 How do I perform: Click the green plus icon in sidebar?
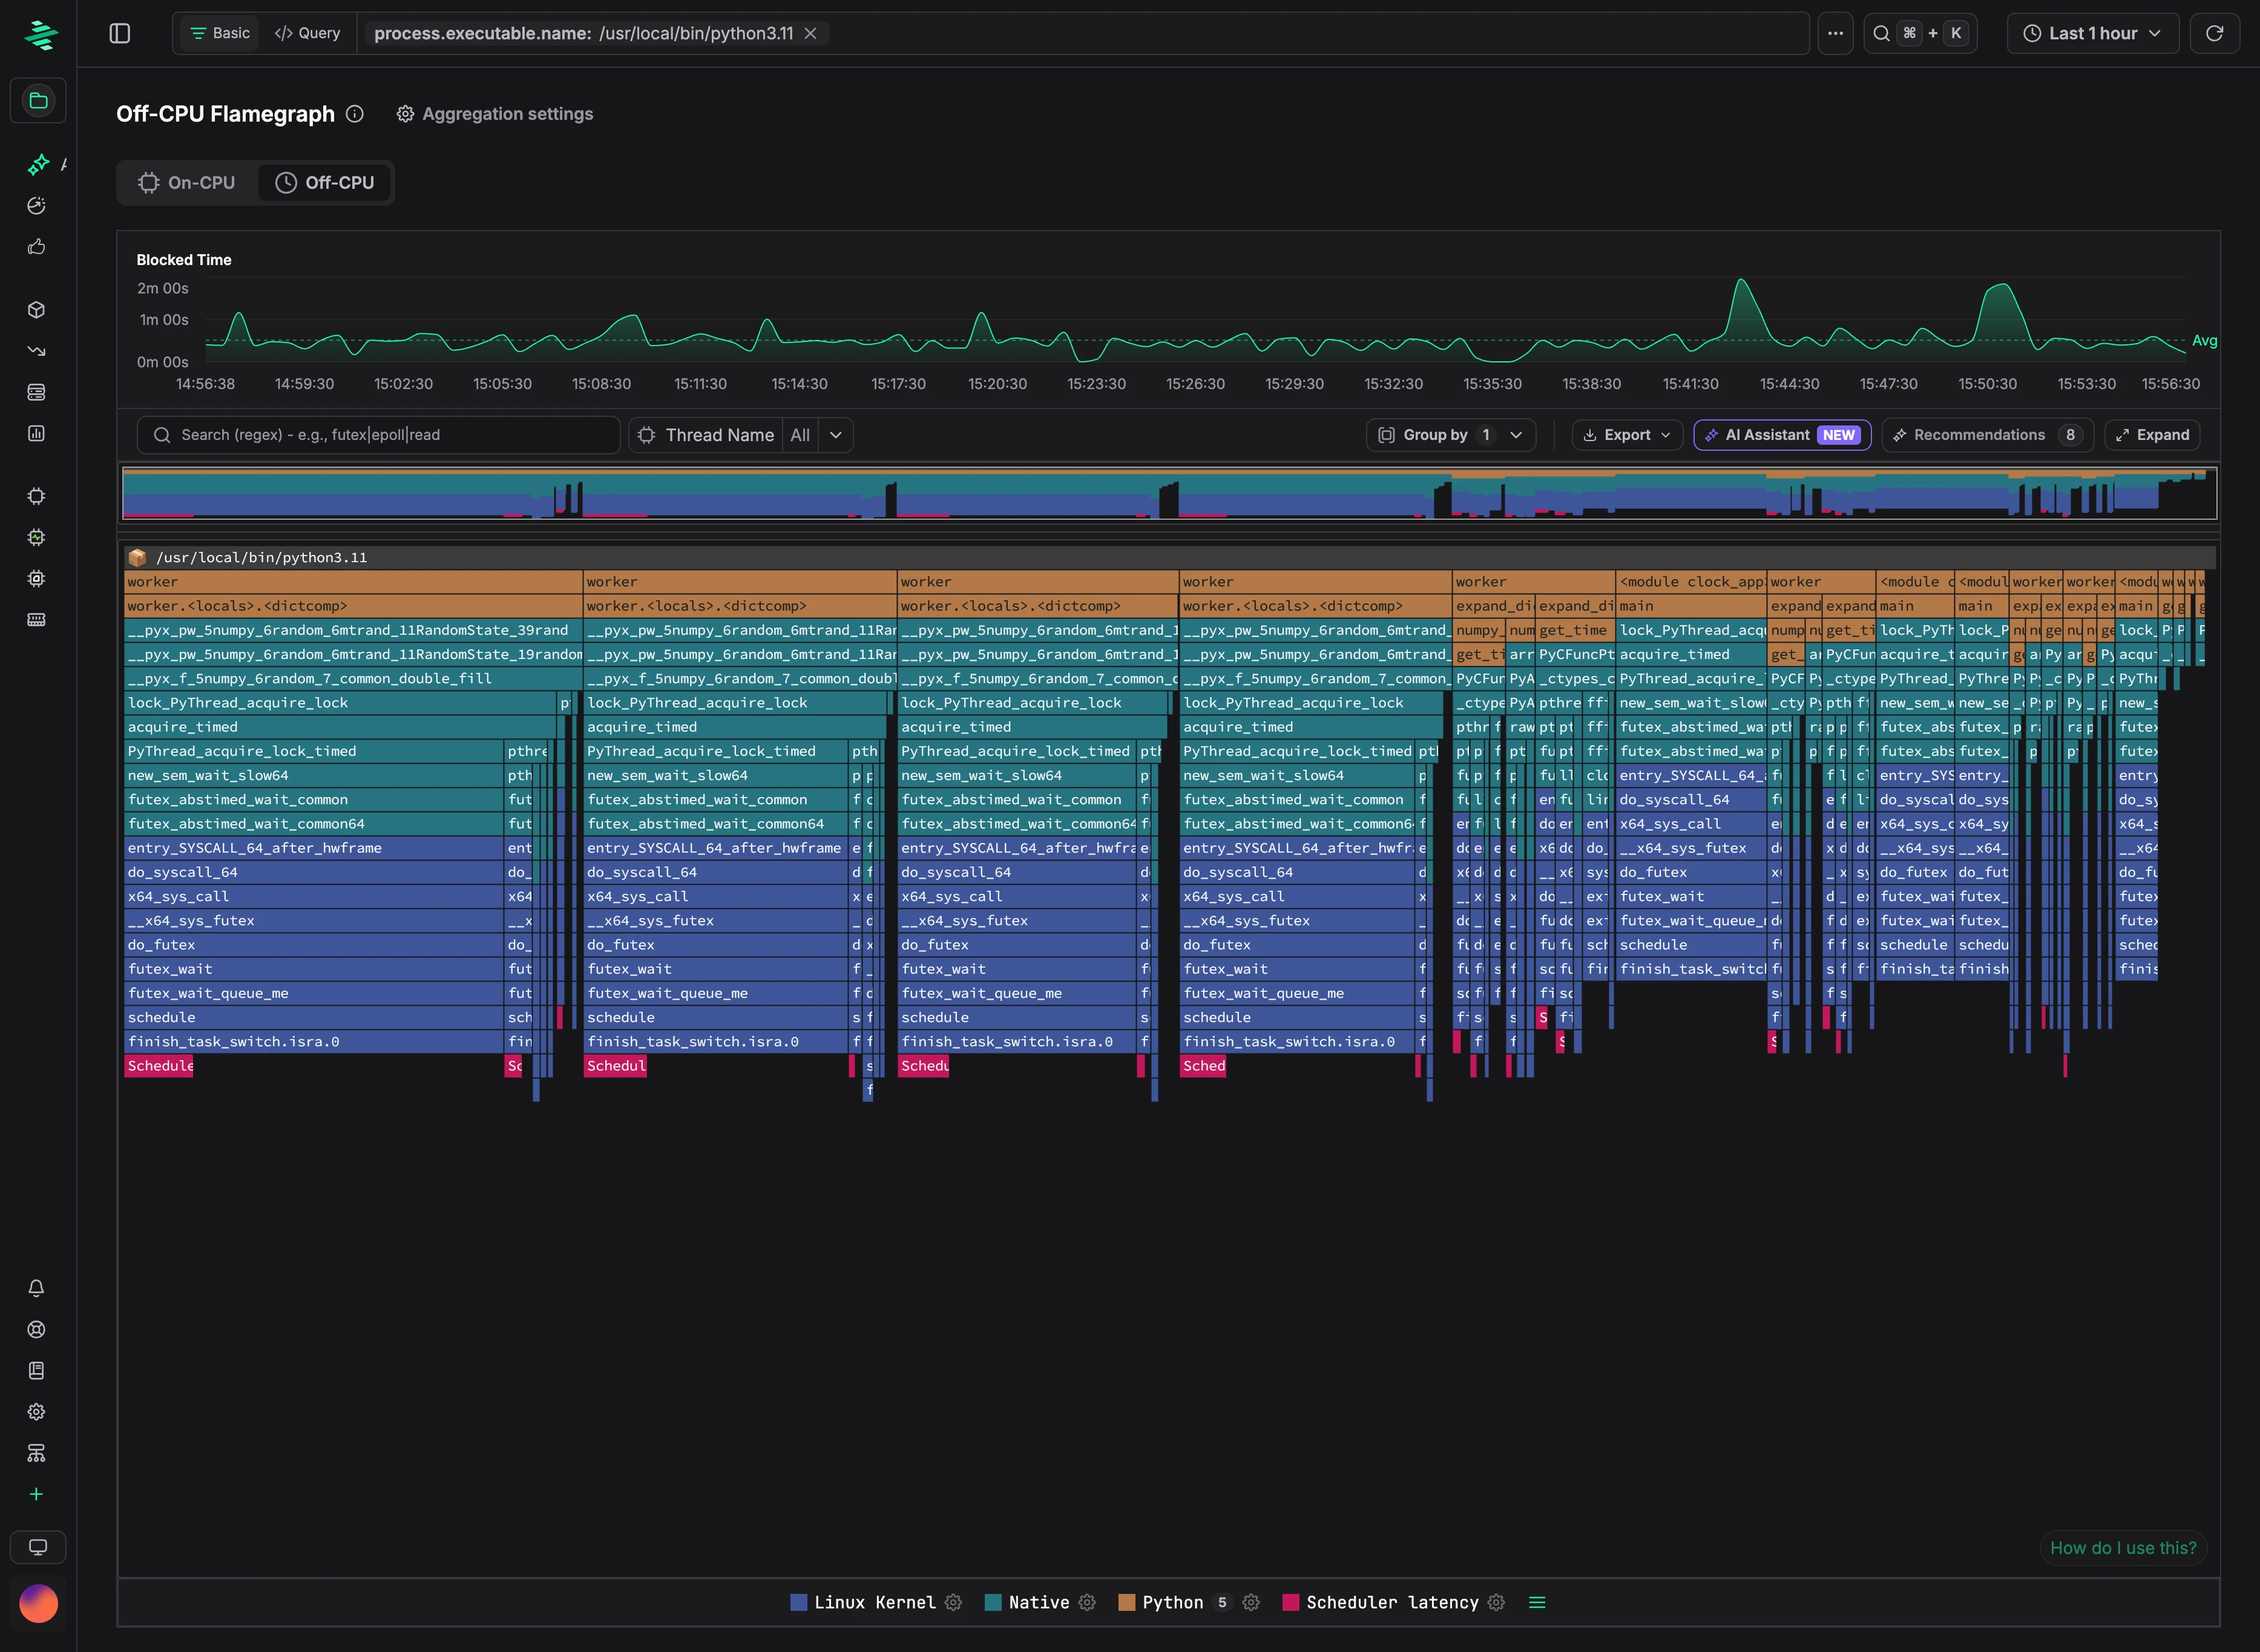coord(37,1494)
